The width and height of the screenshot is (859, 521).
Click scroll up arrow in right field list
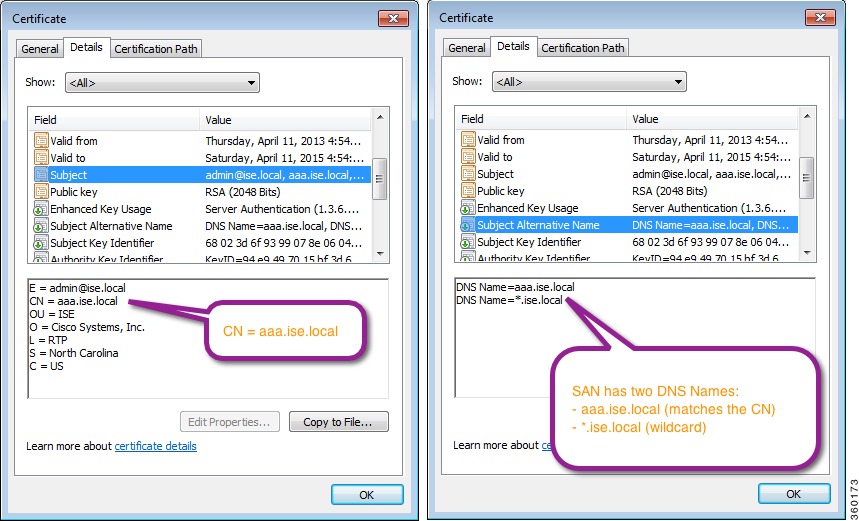click(x=807, y=116)
